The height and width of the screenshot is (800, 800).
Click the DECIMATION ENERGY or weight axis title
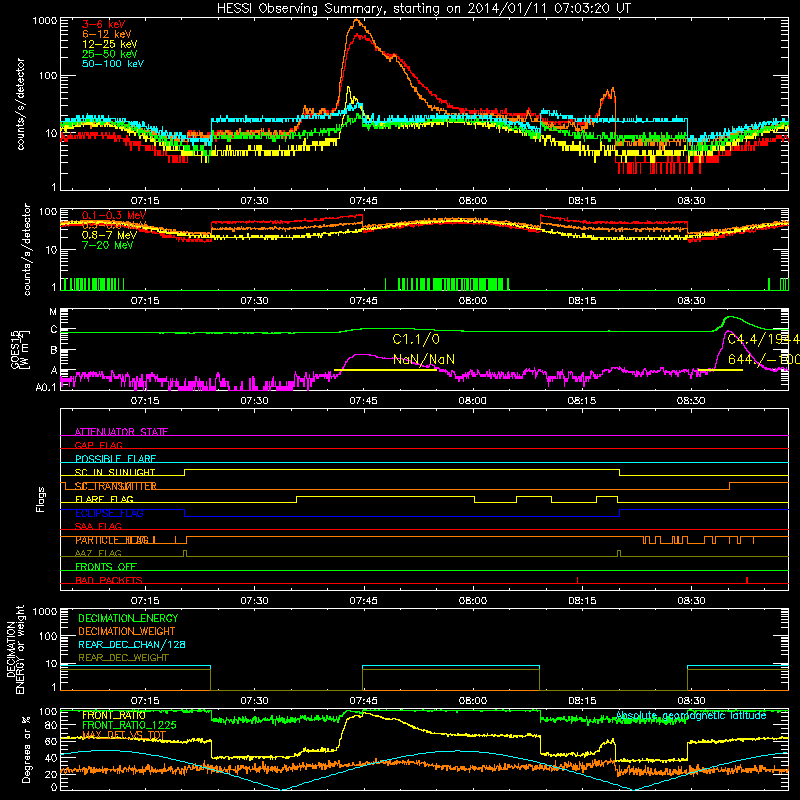point(15,649)
